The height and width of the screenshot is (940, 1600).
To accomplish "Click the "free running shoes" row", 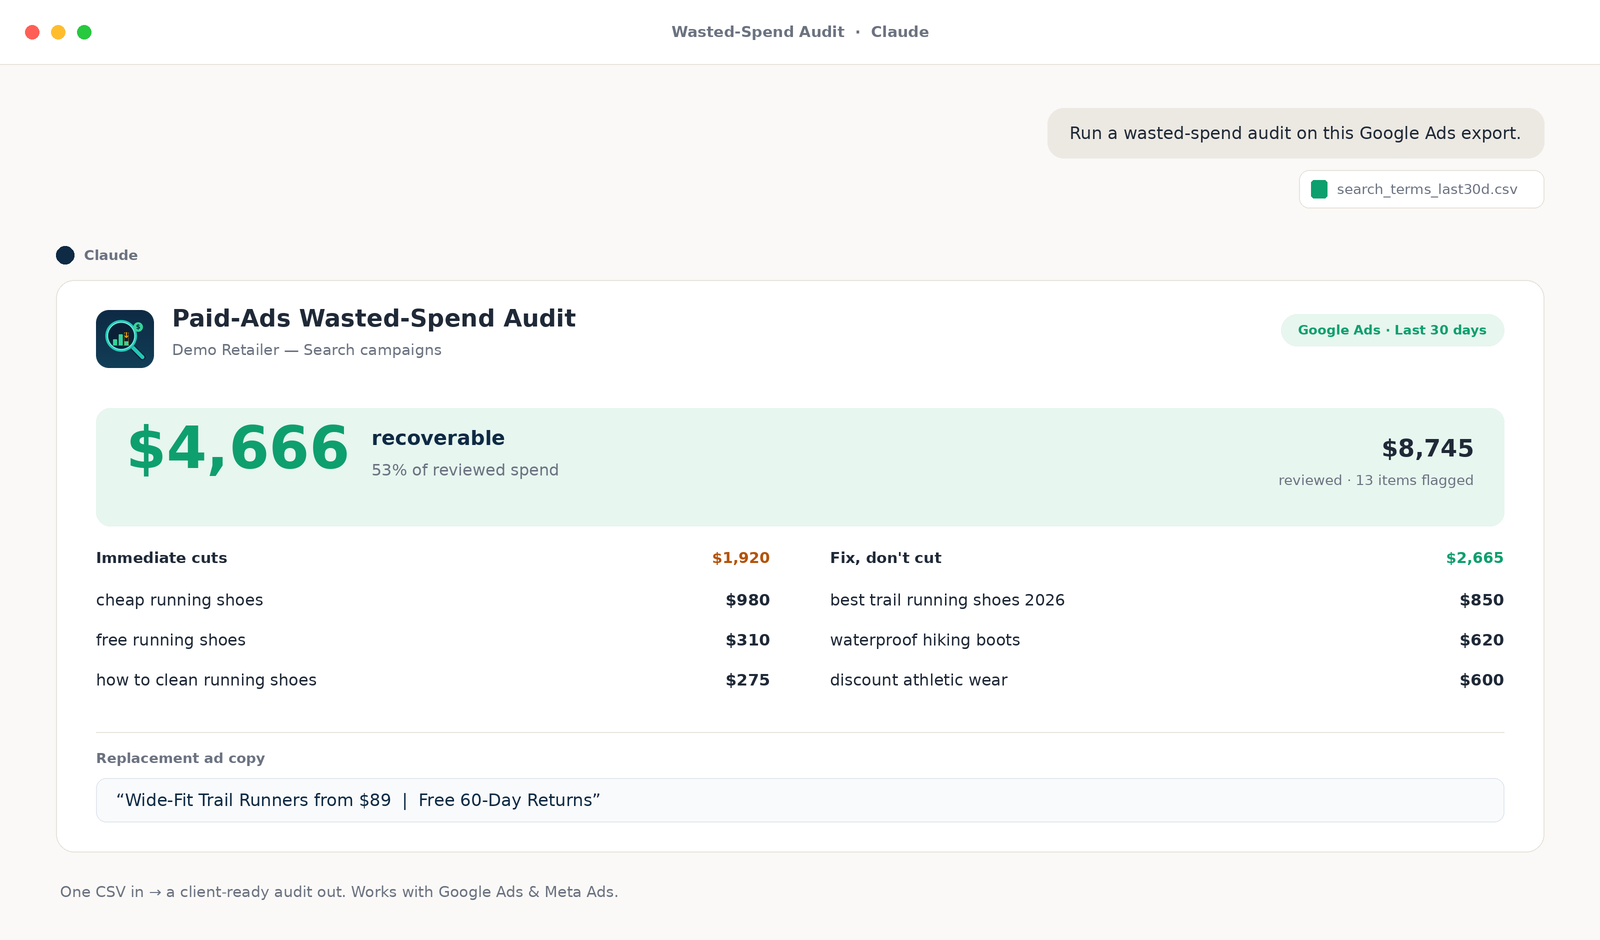I will tap(433, 640).
